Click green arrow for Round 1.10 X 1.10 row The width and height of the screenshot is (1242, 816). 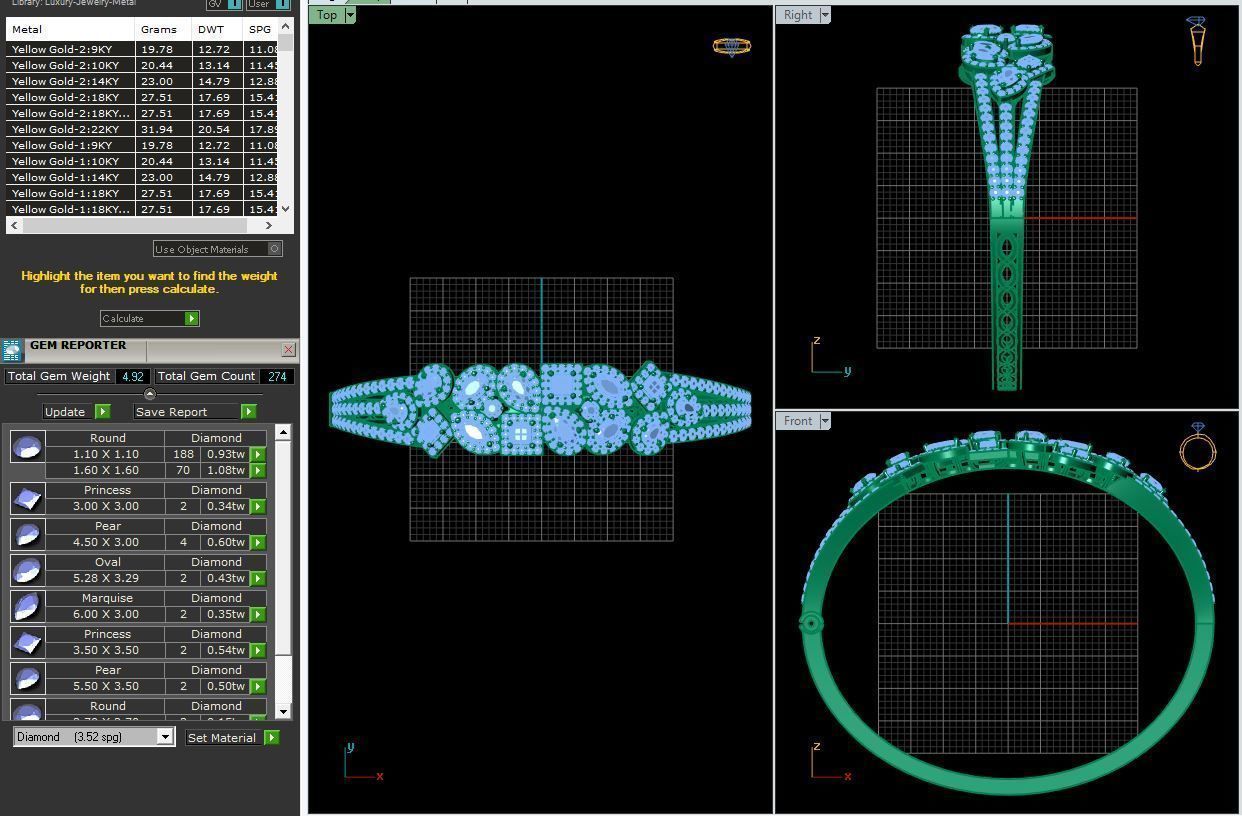(x=258, y=454)
